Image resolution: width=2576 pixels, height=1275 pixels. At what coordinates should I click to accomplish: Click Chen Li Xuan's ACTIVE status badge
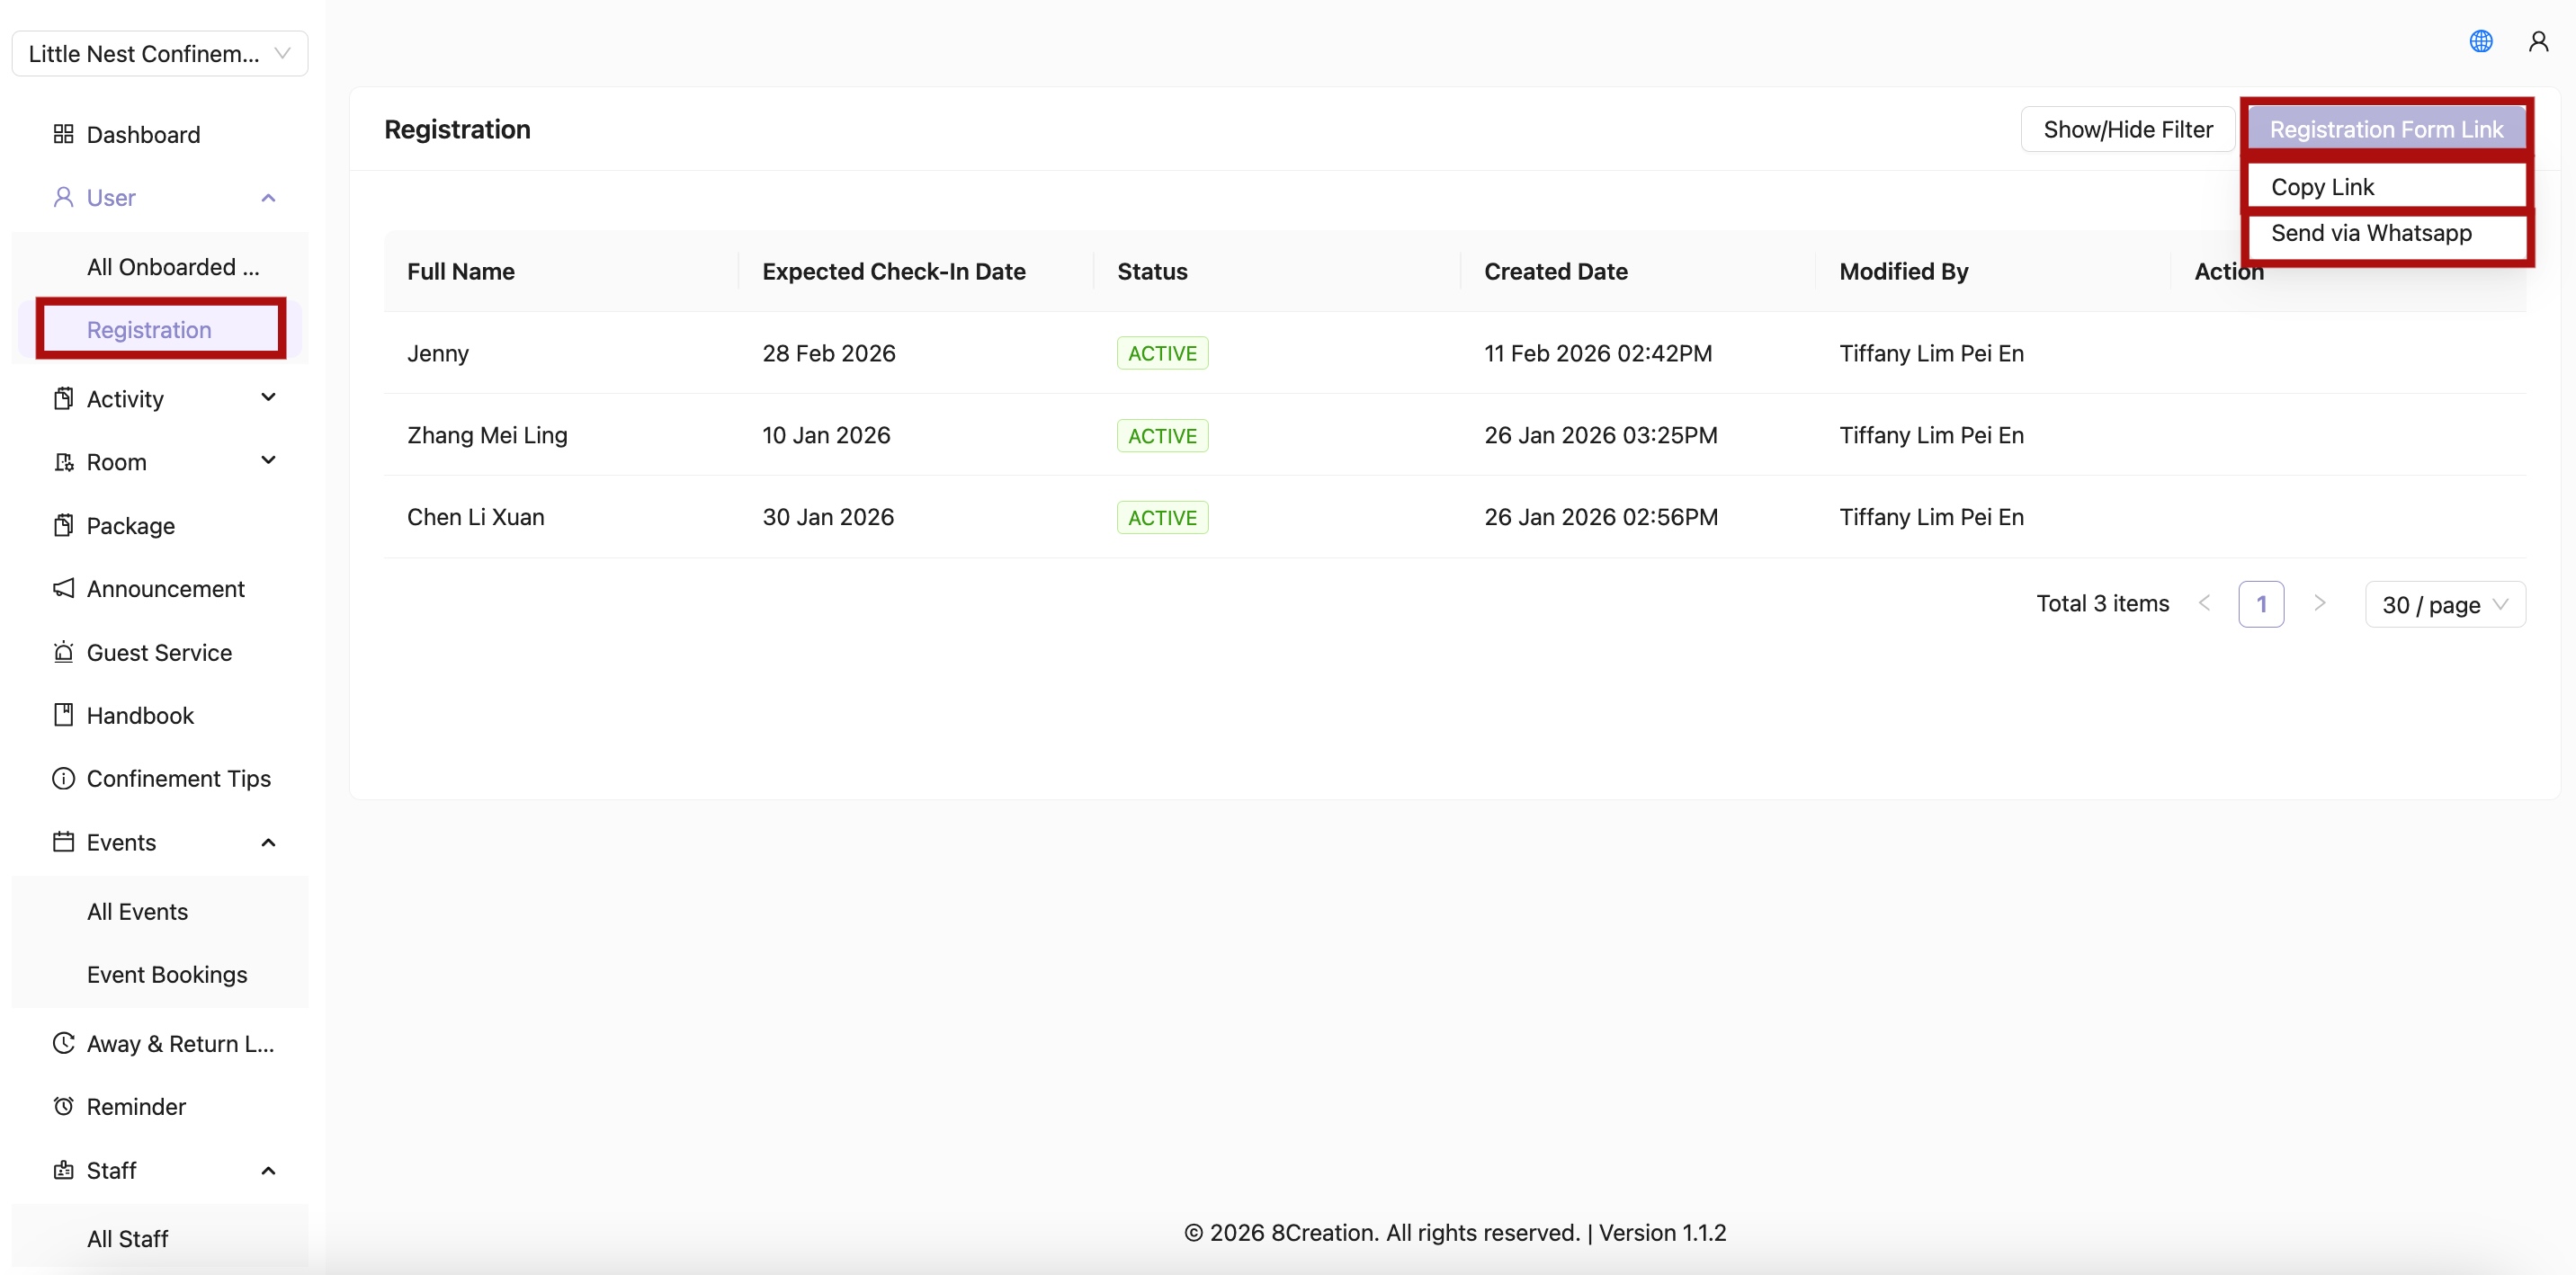click(1161, 517)
